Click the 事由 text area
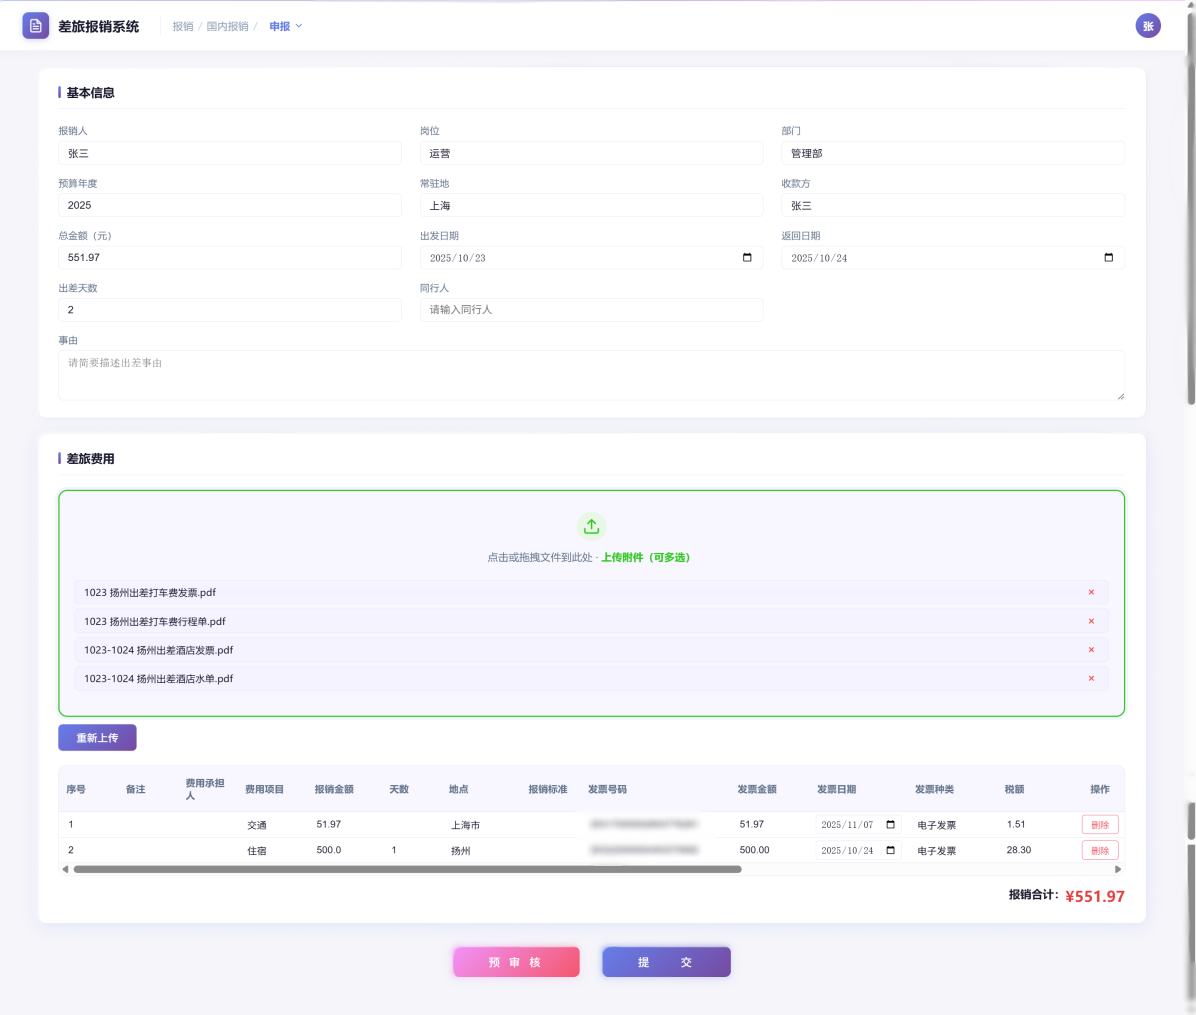This screenshot has width=1196, height=1015. [590, 375]
